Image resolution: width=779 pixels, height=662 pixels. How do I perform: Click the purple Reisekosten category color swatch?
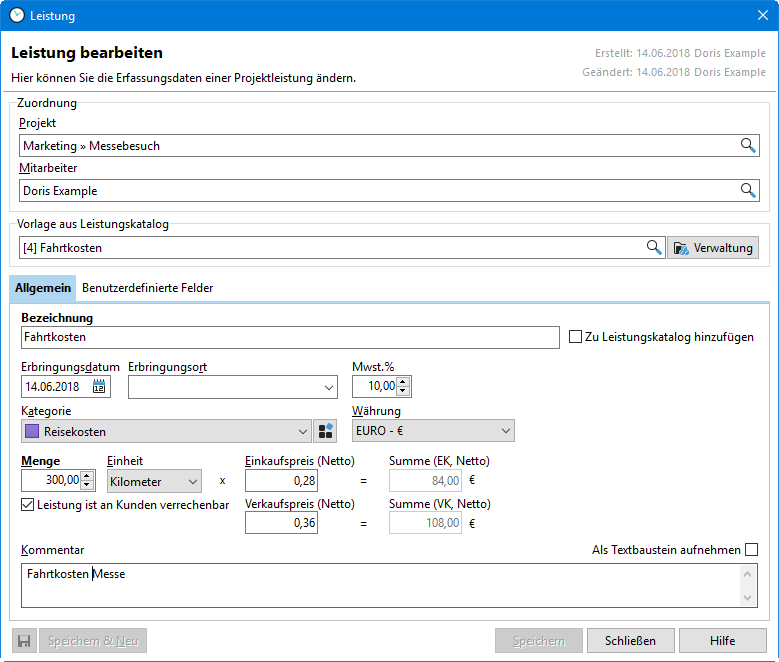pos(32,432)
